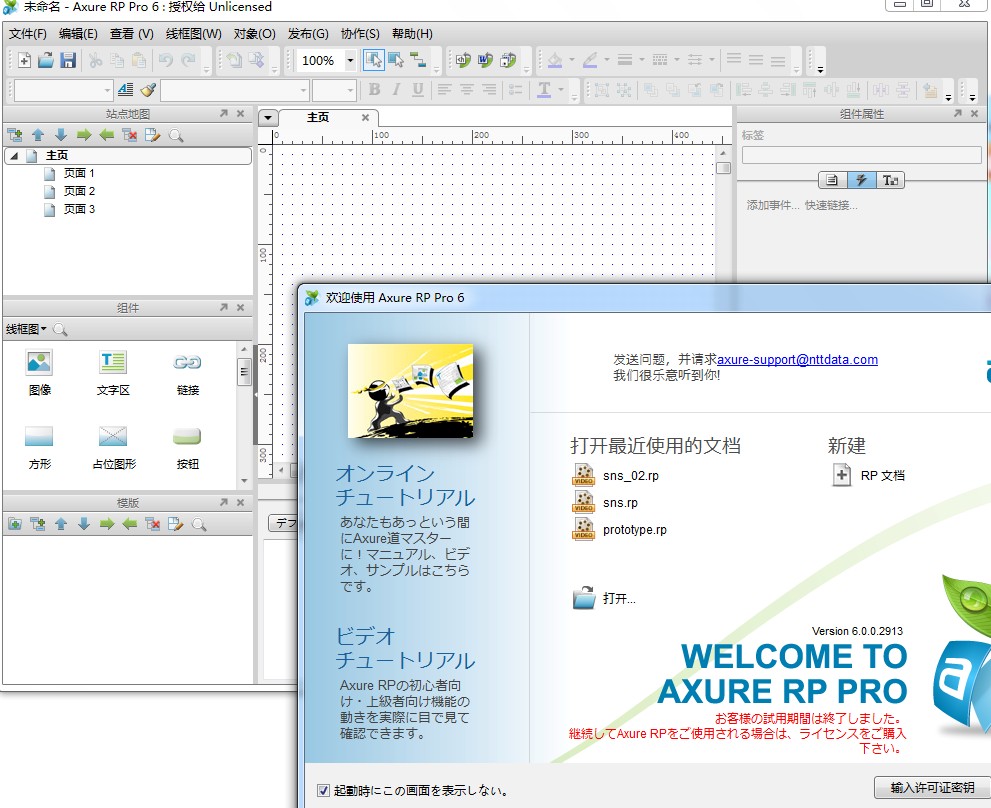This screenshot has height=808, width=991.
Task: Click the 输入许可证密钥 button
Action: (x=932, y=788)
